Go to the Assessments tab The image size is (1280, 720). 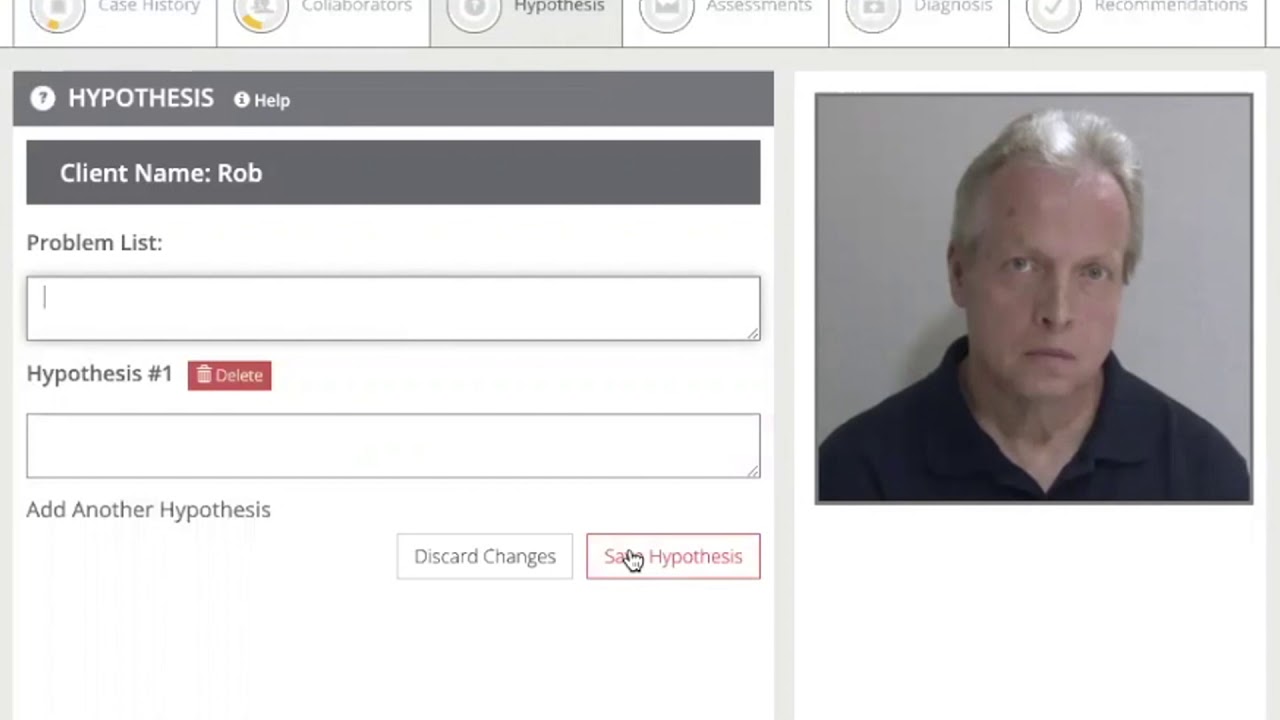pyautogui.click(x=726, y=22)
